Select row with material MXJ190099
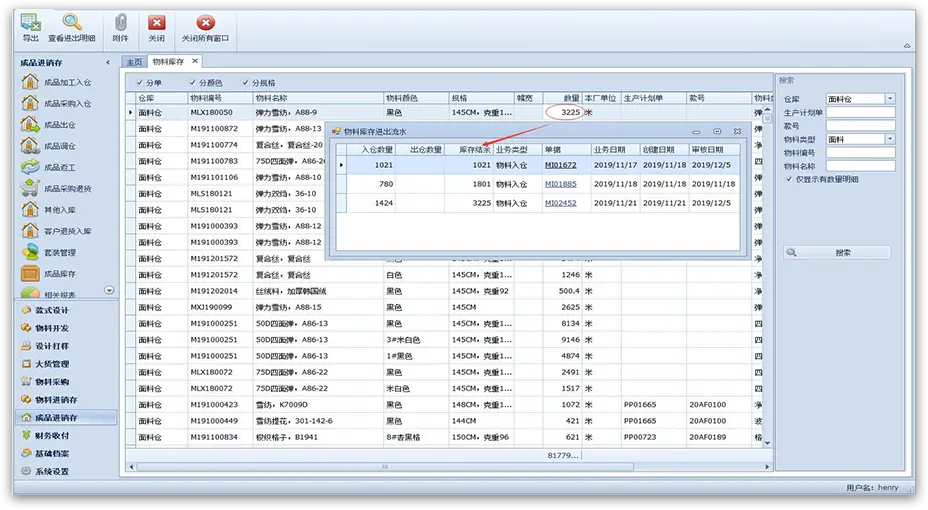 coord(444,308)
